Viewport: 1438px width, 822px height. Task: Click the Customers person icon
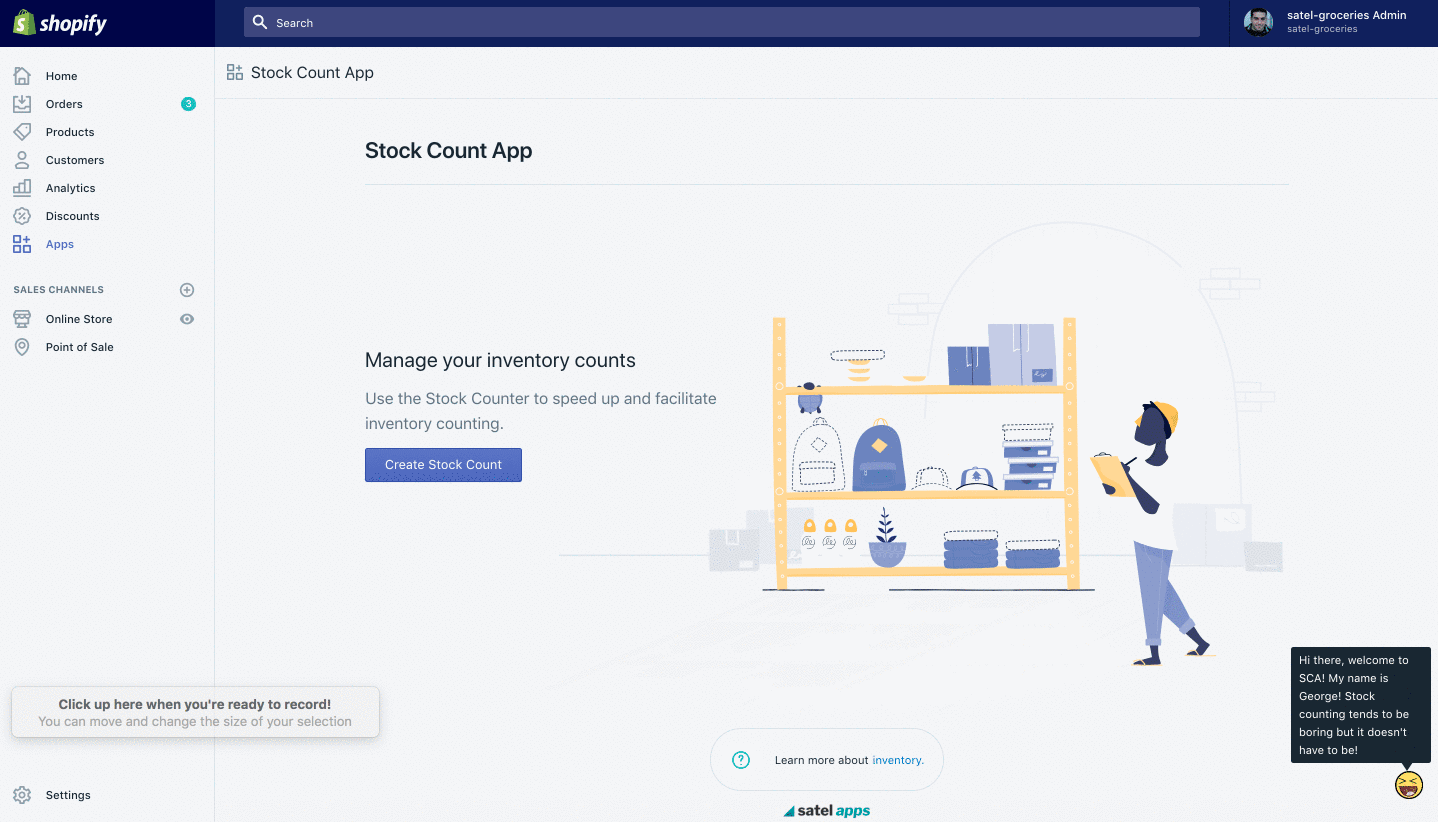[x=22, y=160]
